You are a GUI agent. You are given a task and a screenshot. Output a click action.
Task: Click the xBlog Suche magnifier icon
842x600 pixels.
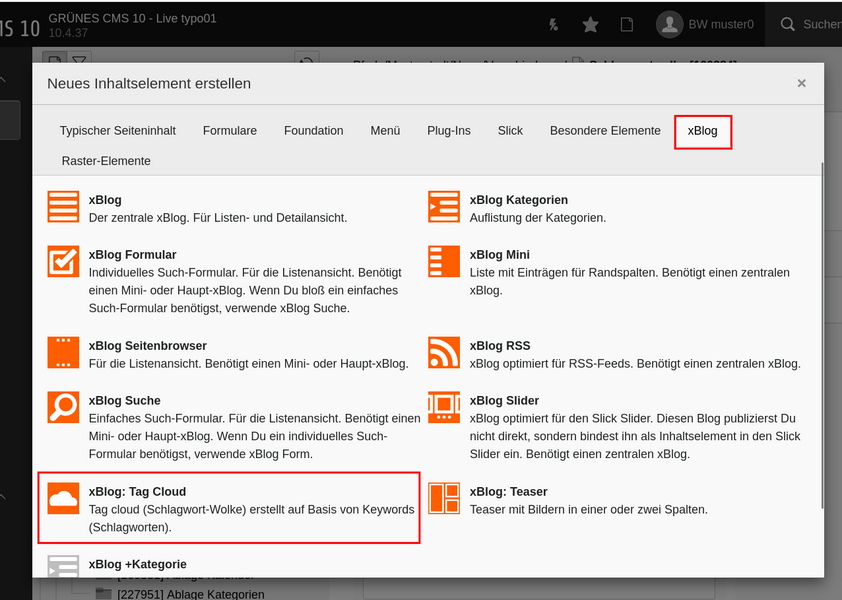tap(63, 407)
